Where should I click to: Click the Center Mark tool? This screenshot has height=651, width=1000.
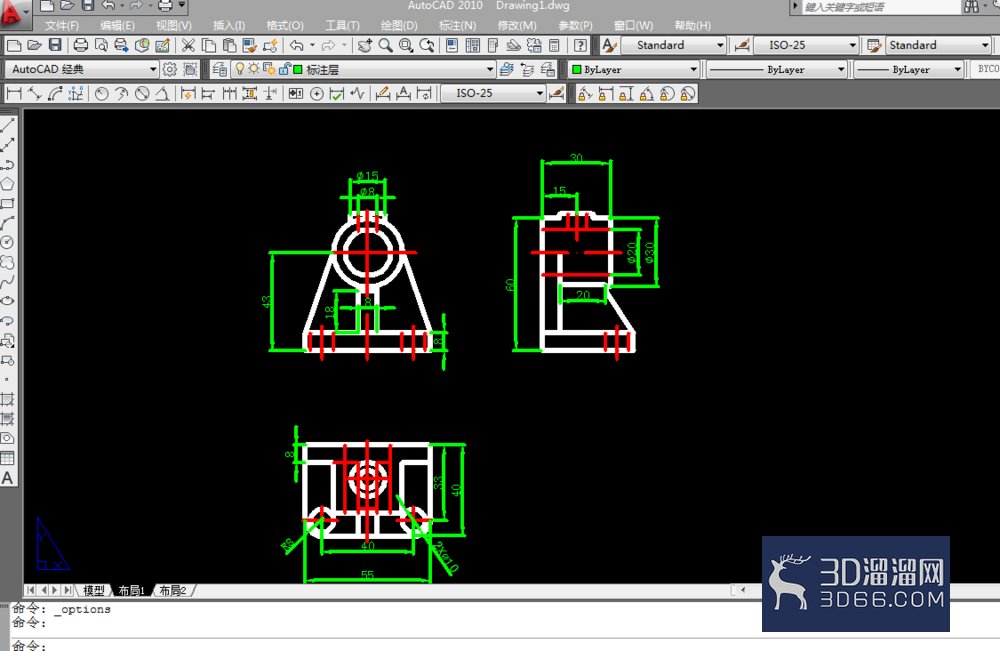[316, 94]
